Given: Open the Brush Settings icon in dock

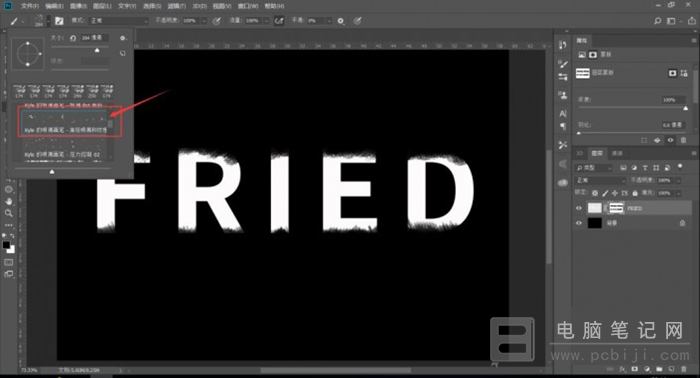Looking at the screenshot, I should click(x=562, y=77).
